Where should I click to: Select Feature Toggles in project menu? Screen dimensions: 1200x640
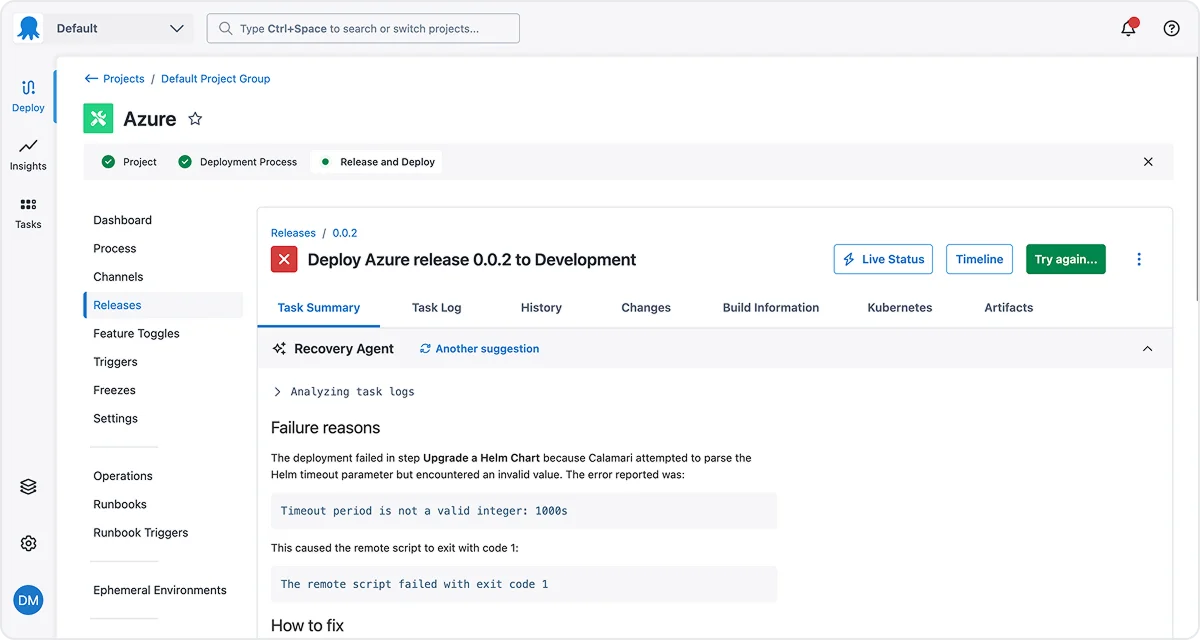click(x=136, y=334)
